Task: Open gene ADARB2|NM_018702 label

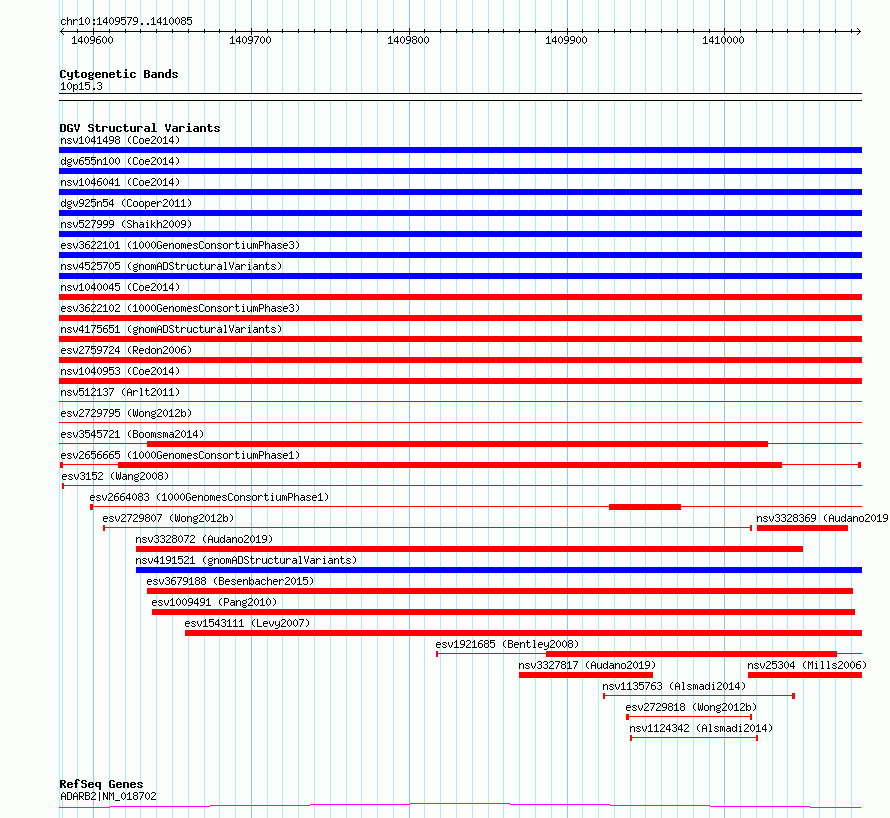Action: (108, 796)
